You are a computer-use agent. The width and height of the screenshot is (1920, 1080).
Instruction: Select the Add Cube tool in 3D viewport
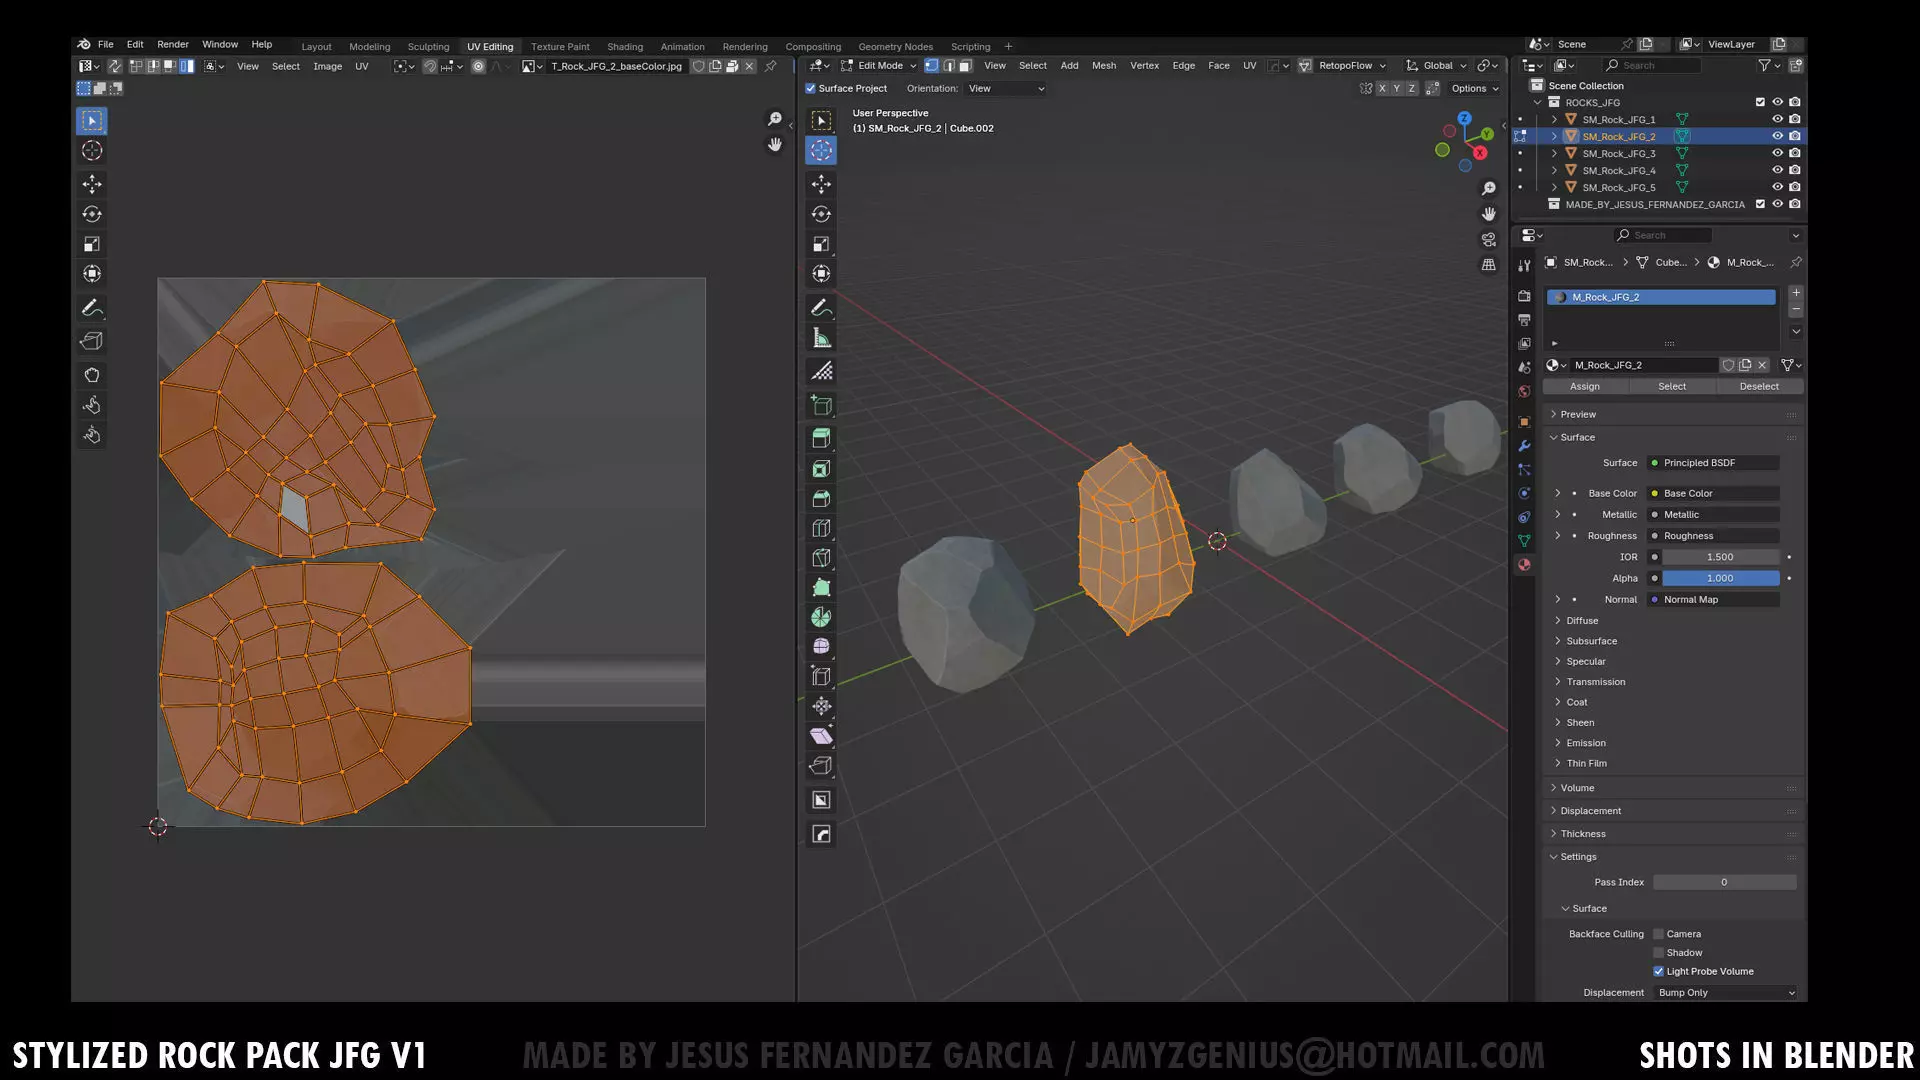click(x=821, y=405)
